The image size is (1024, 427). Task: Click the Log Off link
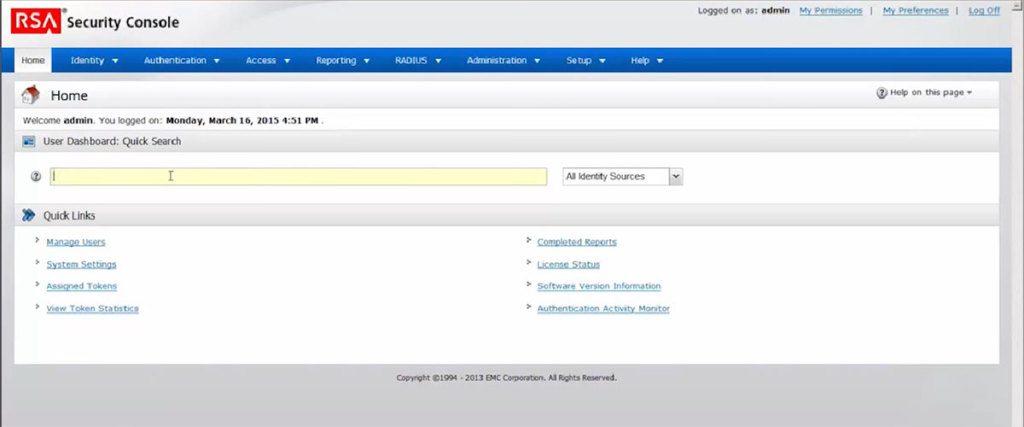click(984, 11)
